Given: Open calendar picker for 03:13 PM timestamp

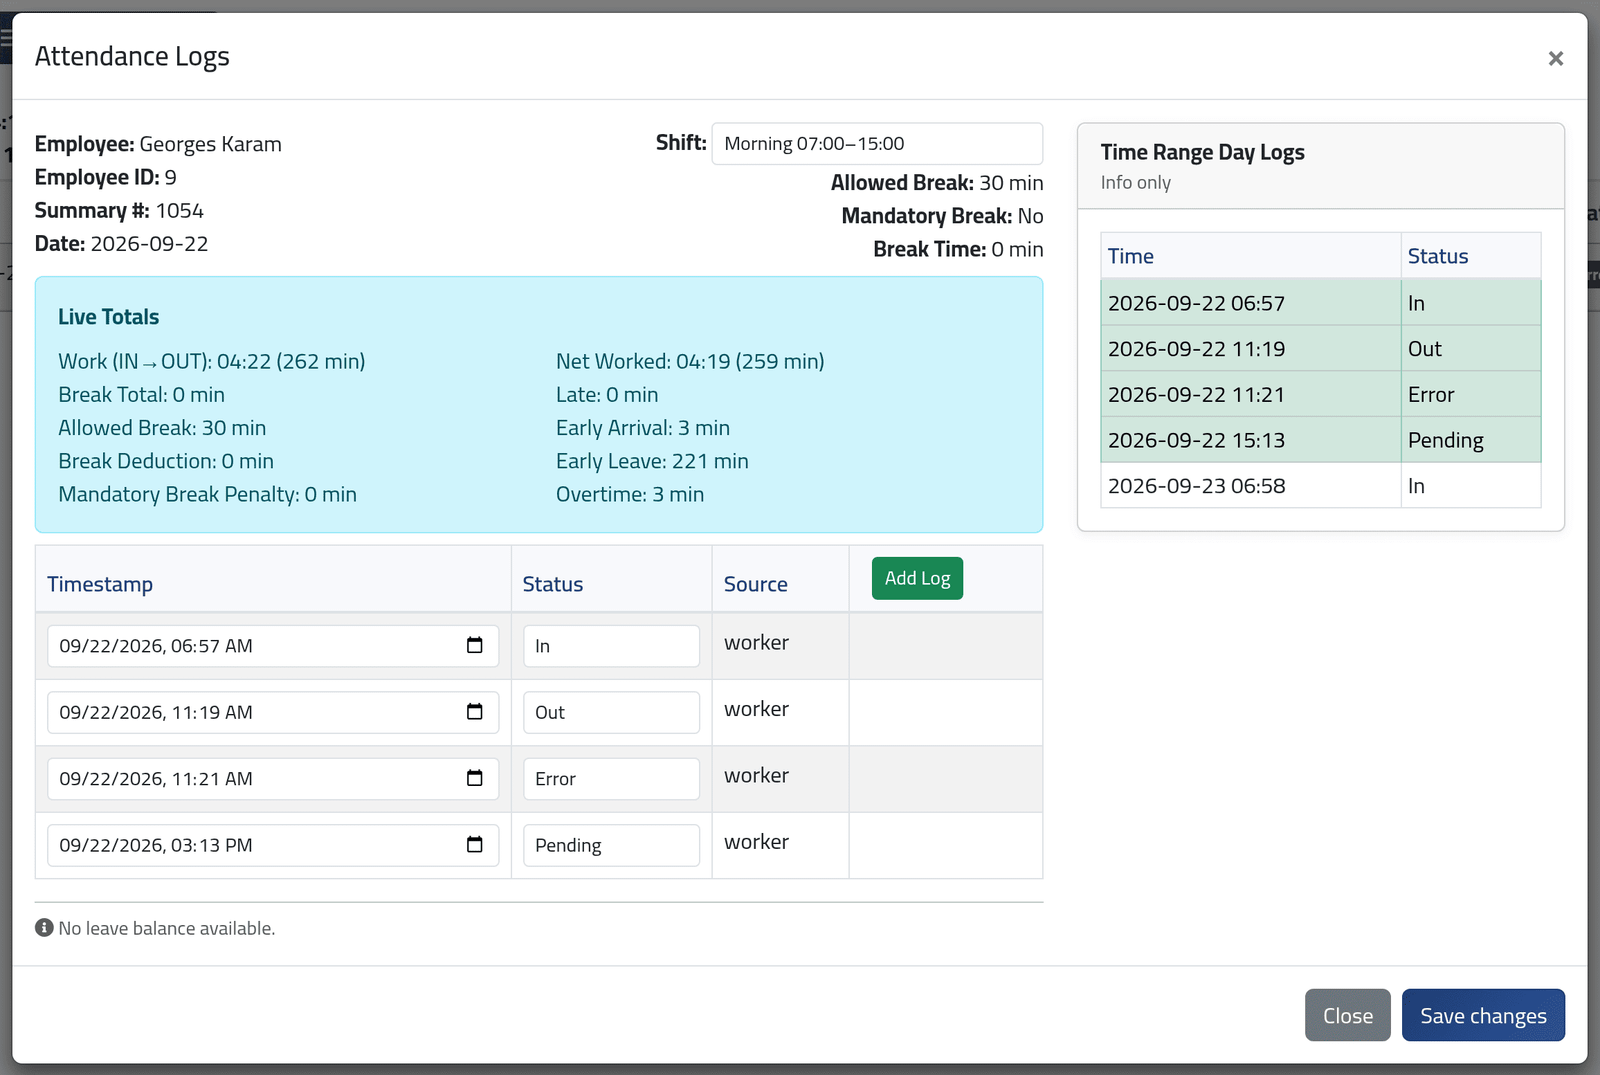Looking at the screenshot, I should click(475, 845).
